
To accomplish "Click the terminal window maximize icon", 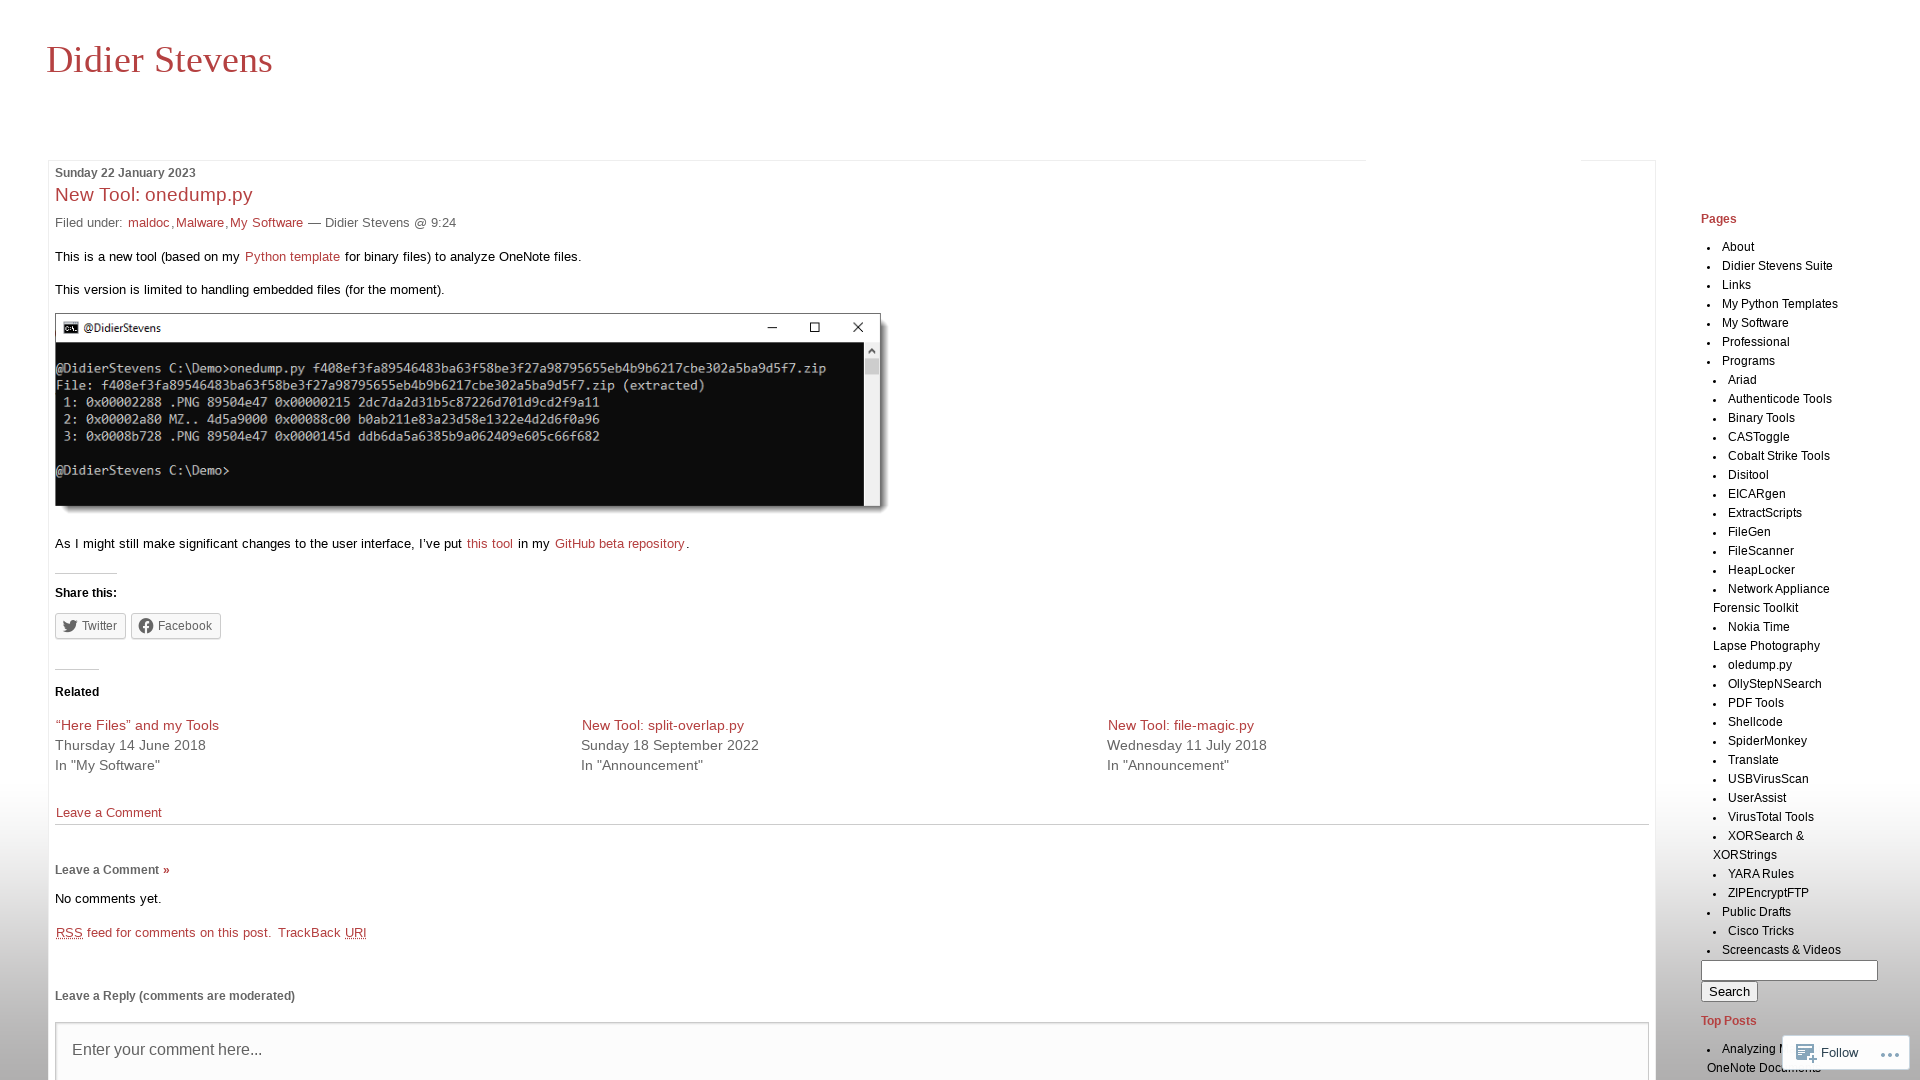I will pyautogui.click(x=815, y=326).
